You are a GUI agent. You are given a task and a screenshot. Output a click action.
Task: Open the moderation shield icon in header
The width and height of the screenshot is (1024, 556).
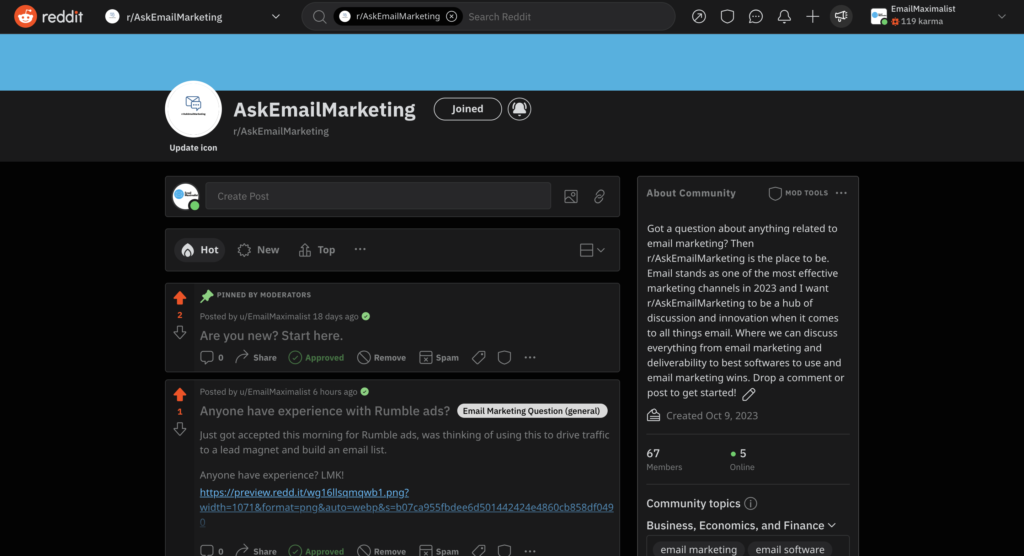click(x=727, y=17)
